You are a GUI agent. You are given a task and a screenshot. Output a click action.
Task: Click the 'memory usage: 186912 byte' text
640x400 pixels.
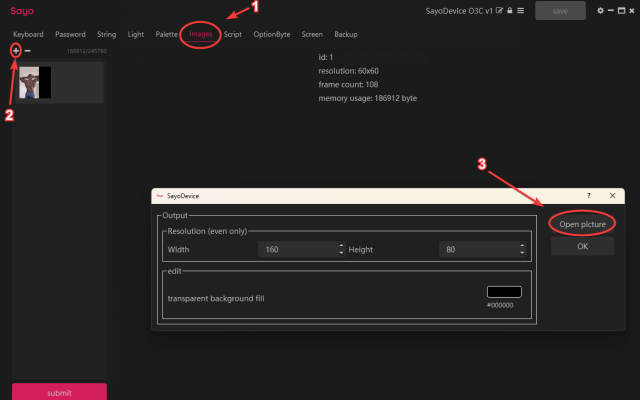point(367,98)
